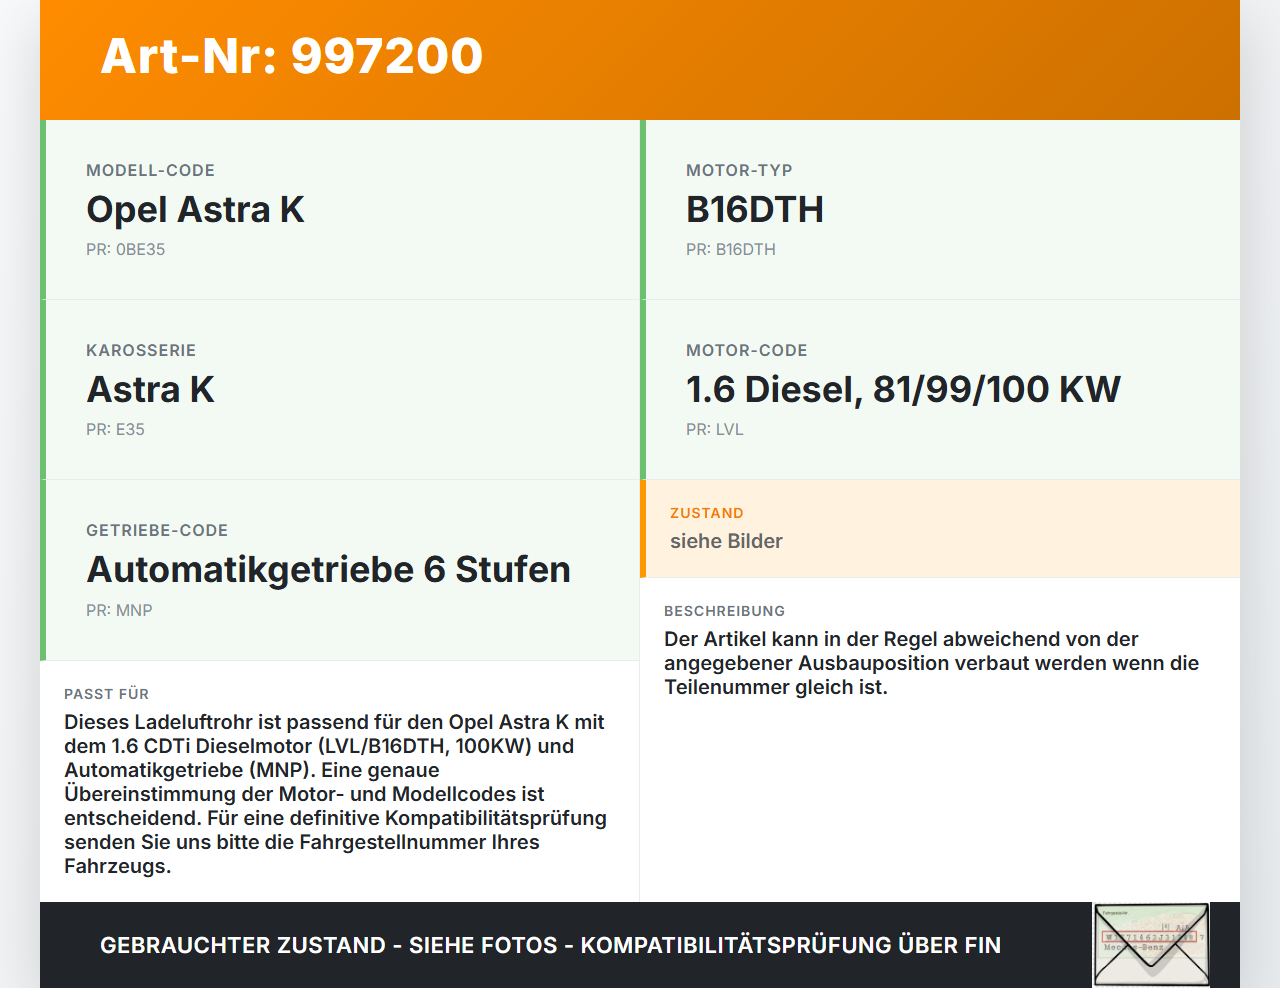Select the GETRIEBE-CODE Automatikgetriebe 6 Stufen card
Screen dimensions: 1280x988
click(340, 569)
